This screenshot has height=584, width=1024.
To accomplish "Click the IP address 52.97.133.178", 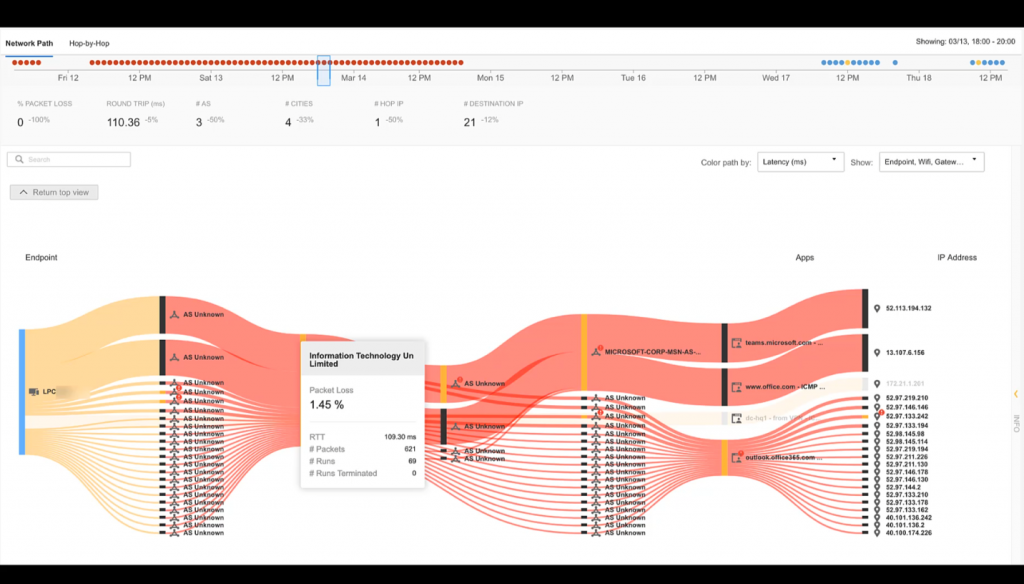I will pos(907,502).
